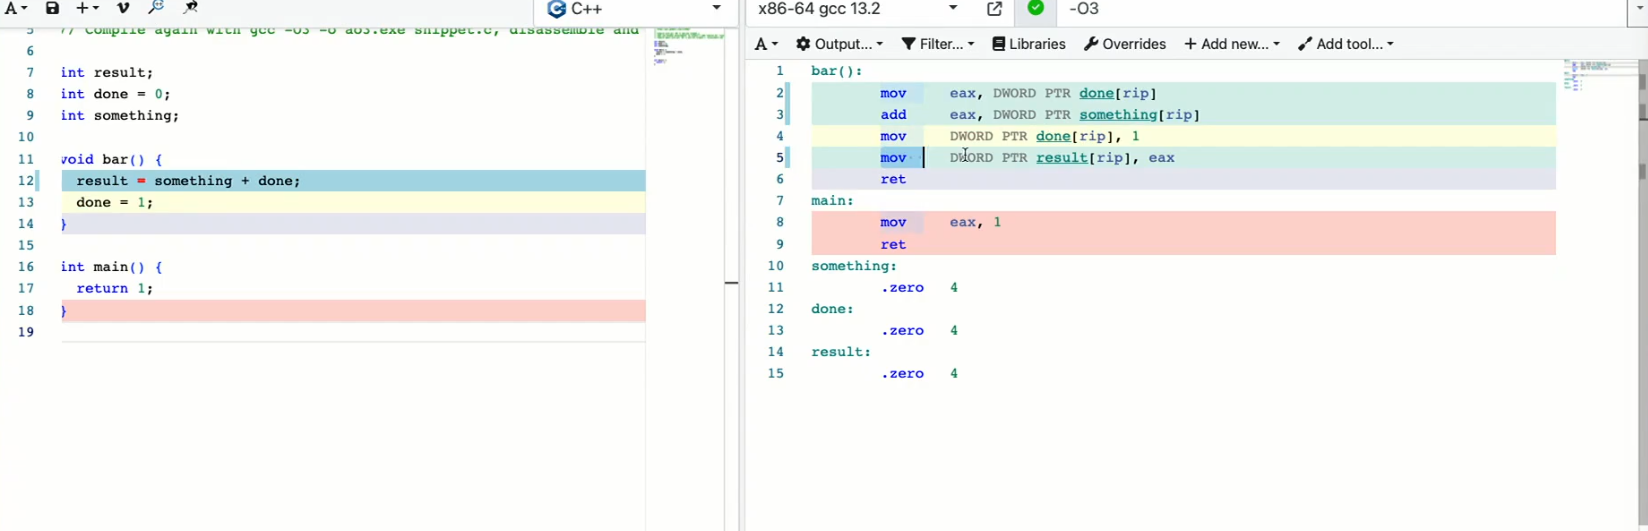The image size is (1648, 531).
Task: Open compiler in popout window icon
Action: [994, 9]
